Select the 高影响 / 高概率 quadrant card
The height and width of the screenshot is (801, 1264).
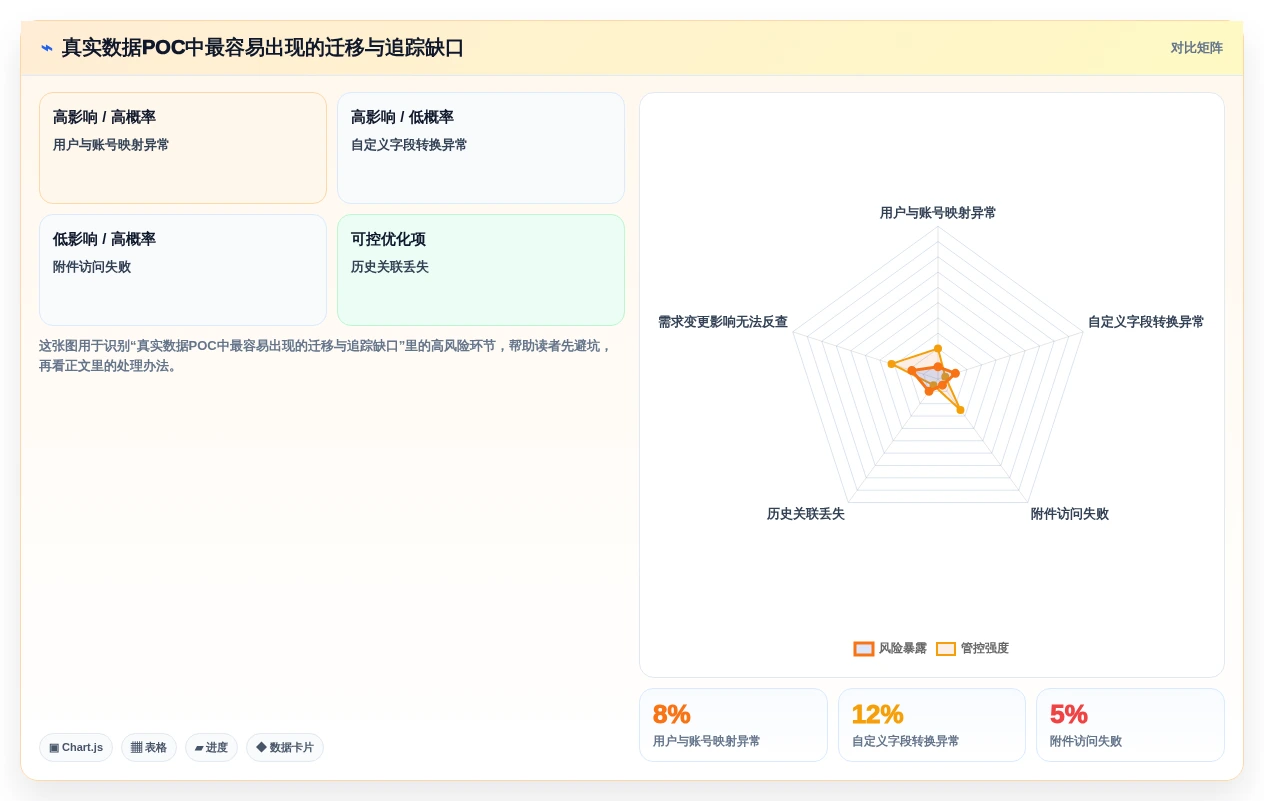tap(183, 148)
